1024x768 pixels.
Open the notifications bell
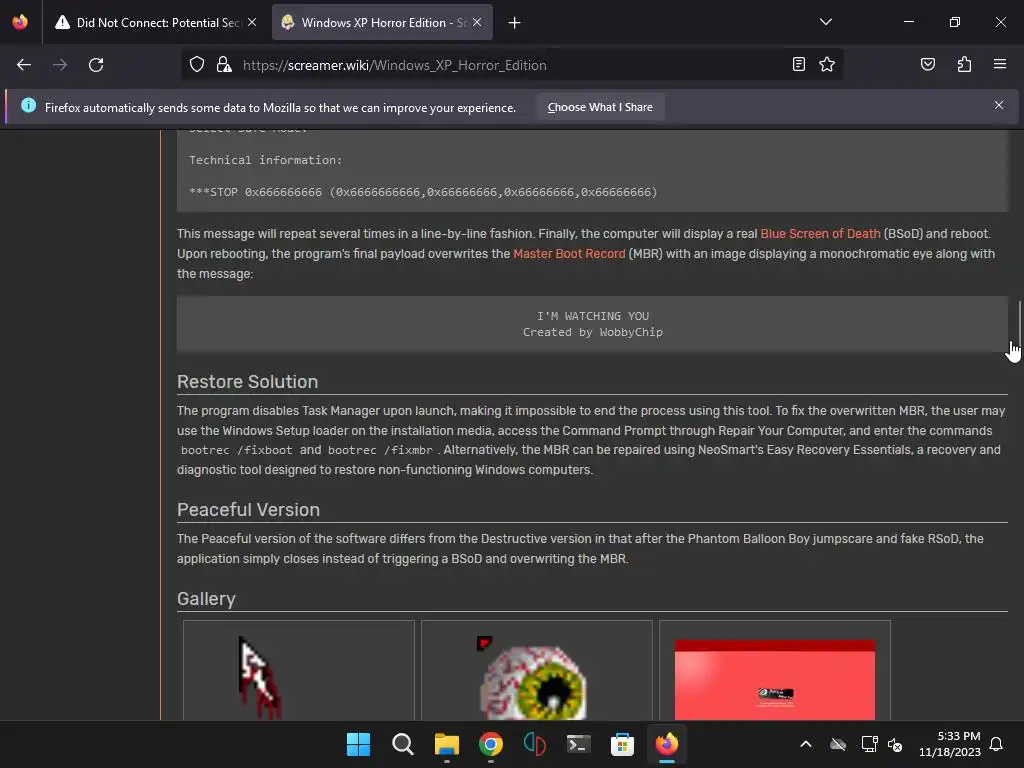click(x=996, y=744)
